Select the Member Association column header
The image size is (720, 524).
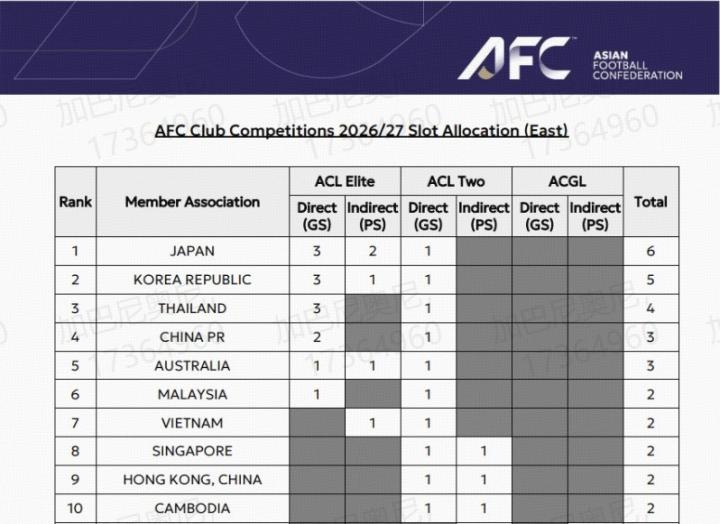(x=192, y=201)
